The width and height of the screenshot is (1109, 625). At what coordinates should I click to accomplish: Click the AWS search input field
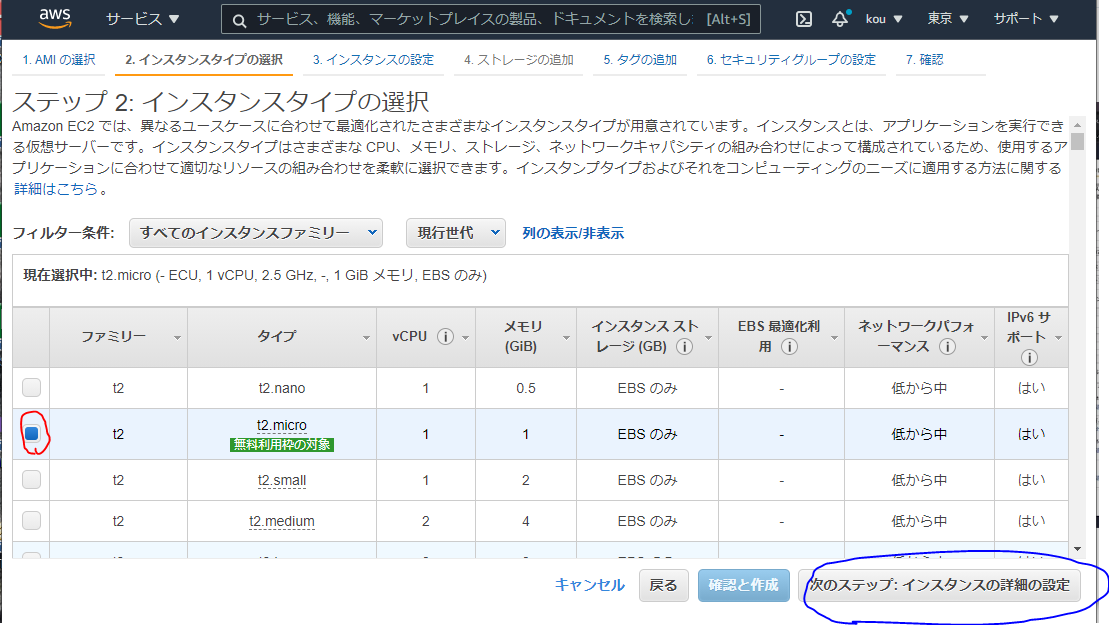tap(474, 19)
